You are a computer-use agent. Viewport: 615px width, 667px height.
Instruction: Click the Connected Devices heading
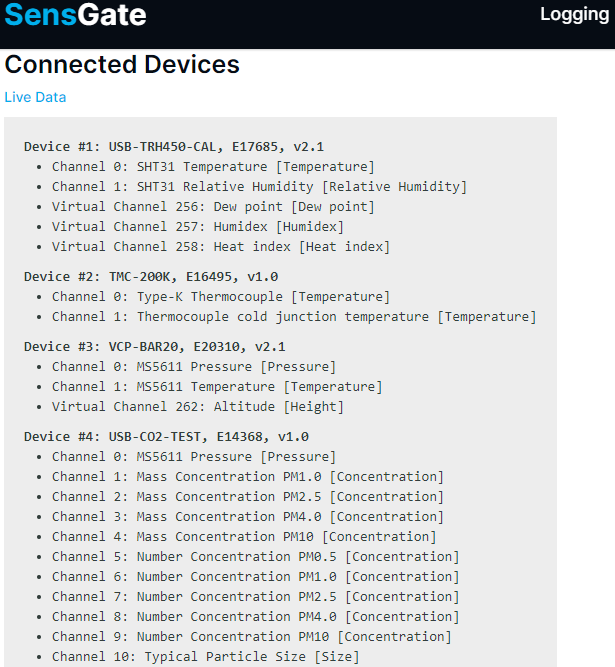[122, 65]
